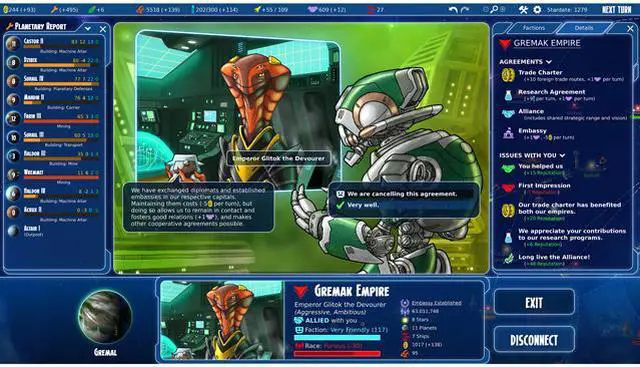The width and height of the screenshot is (640, 367).
Task: Select the Sohail III planet row
Action: 53,138
